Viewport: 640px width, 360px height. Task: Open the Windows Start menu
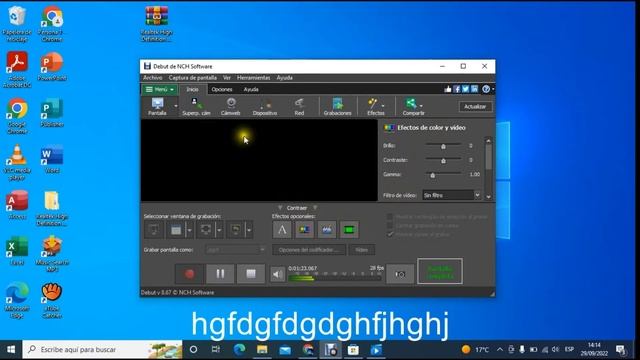[x=11, y=349]
